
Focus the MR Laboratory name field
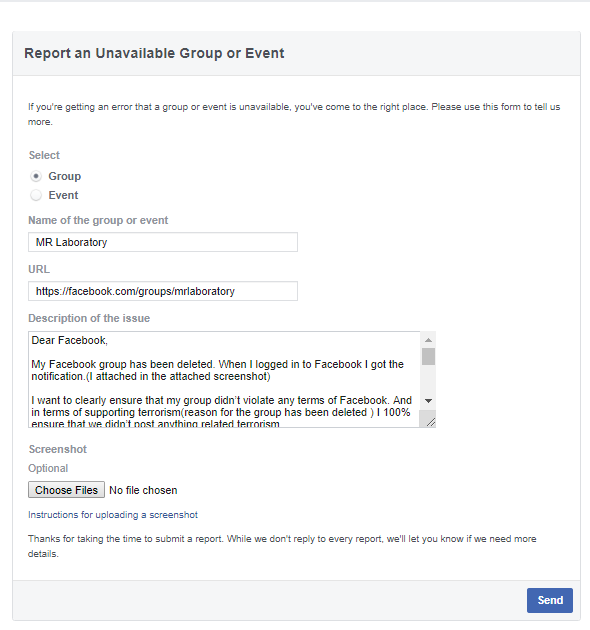point(163,242)
